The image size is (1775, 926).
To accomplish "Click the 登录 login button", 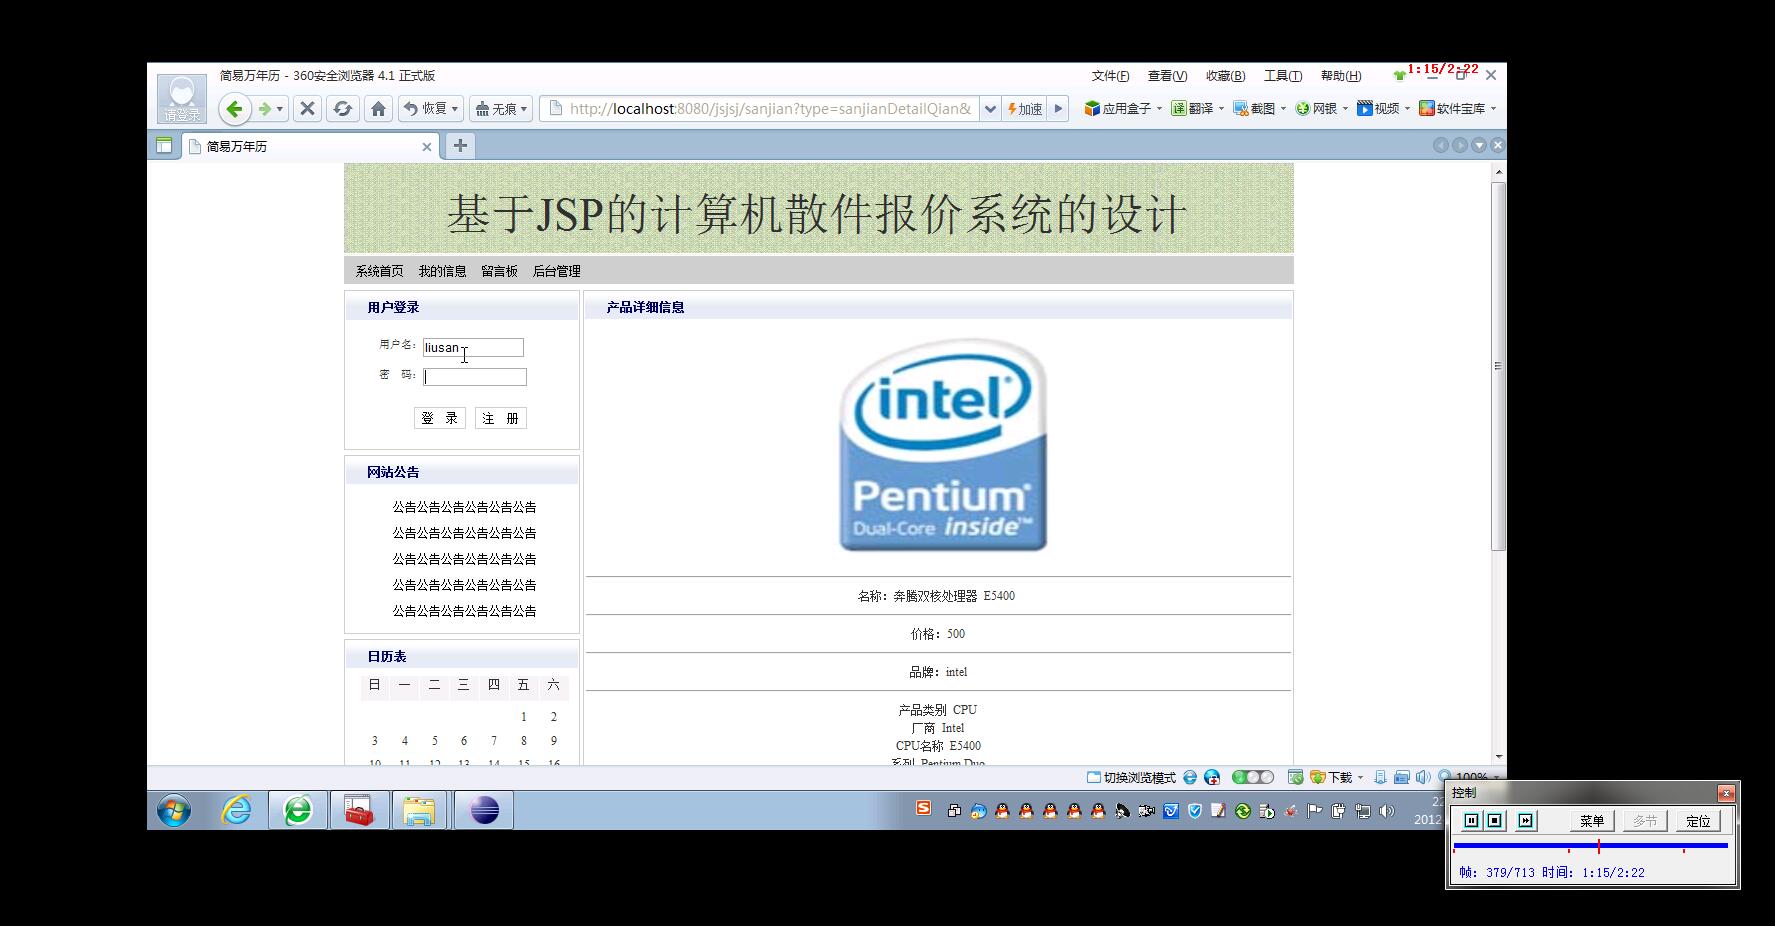I will [x=440, y=418].
